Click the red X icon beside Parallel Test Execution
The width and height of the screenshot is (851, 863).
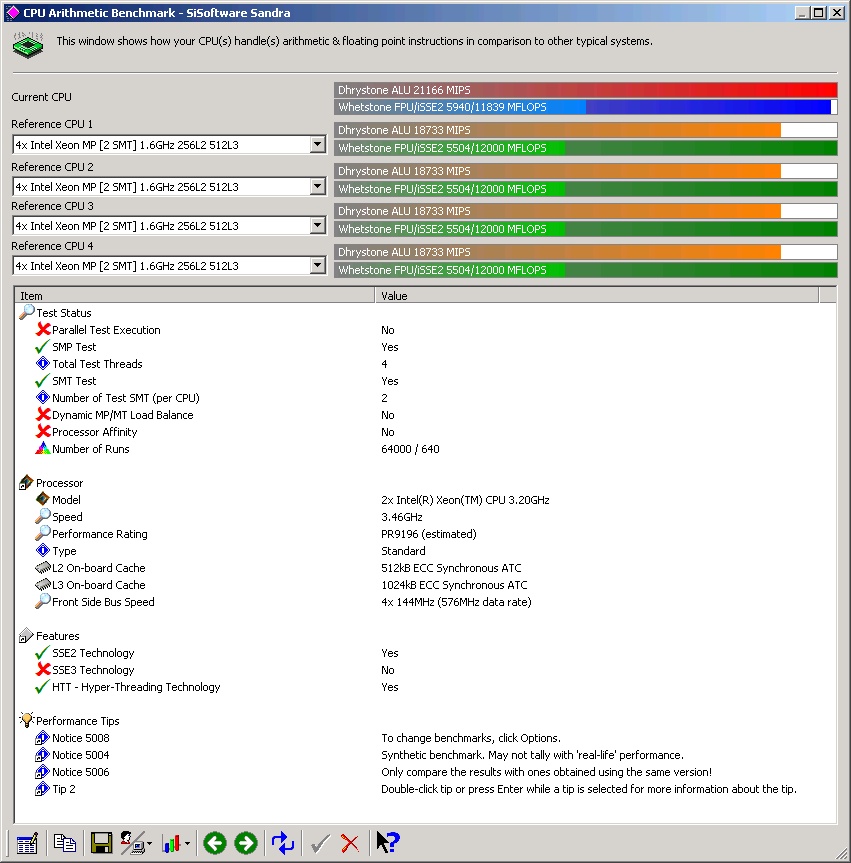pyautogui.click(x=43, y=330)
